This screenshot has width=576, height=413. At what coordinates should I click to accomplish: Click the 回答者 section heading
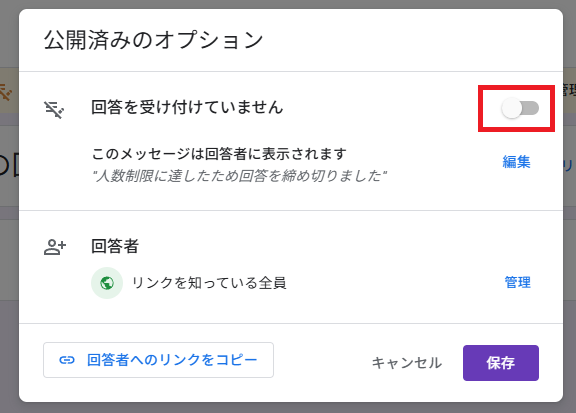pyautogui.click(x=115, y=246)
